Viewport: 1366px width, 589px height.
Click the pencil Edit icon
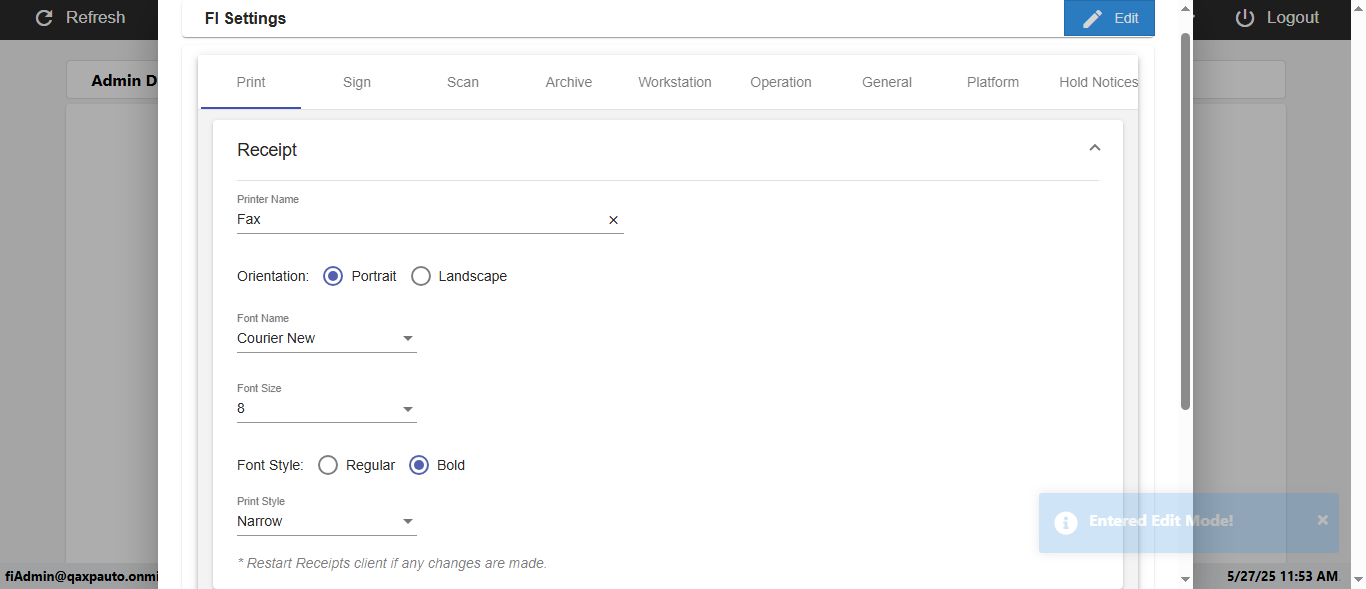click(1093, 18)
